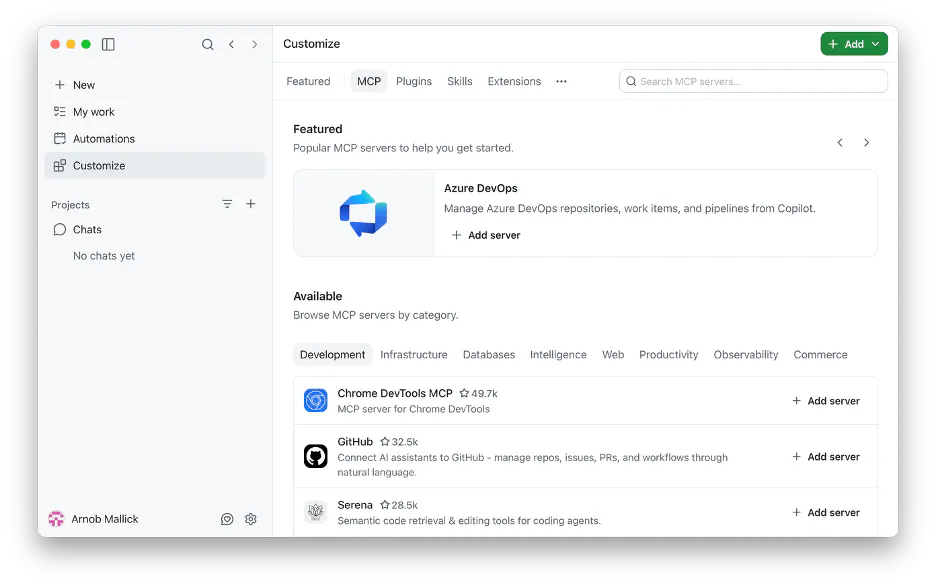The height and width of the screenshot is (588, 936).
Task: Open Automations in sidebar
Action: 155,138
